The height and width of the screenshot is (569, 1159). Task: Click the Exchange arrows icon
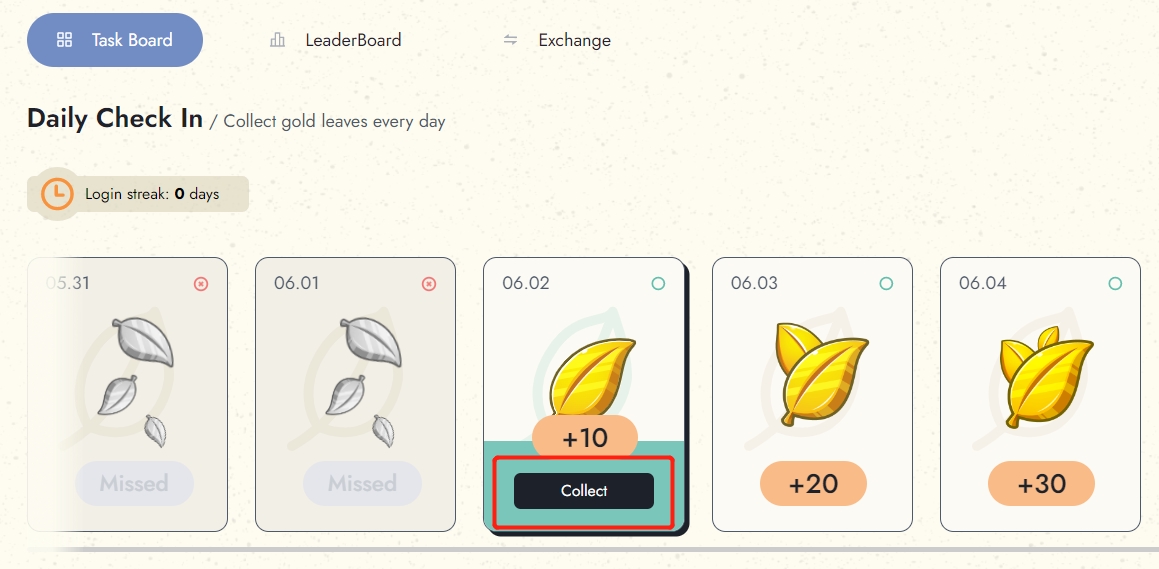511,40
